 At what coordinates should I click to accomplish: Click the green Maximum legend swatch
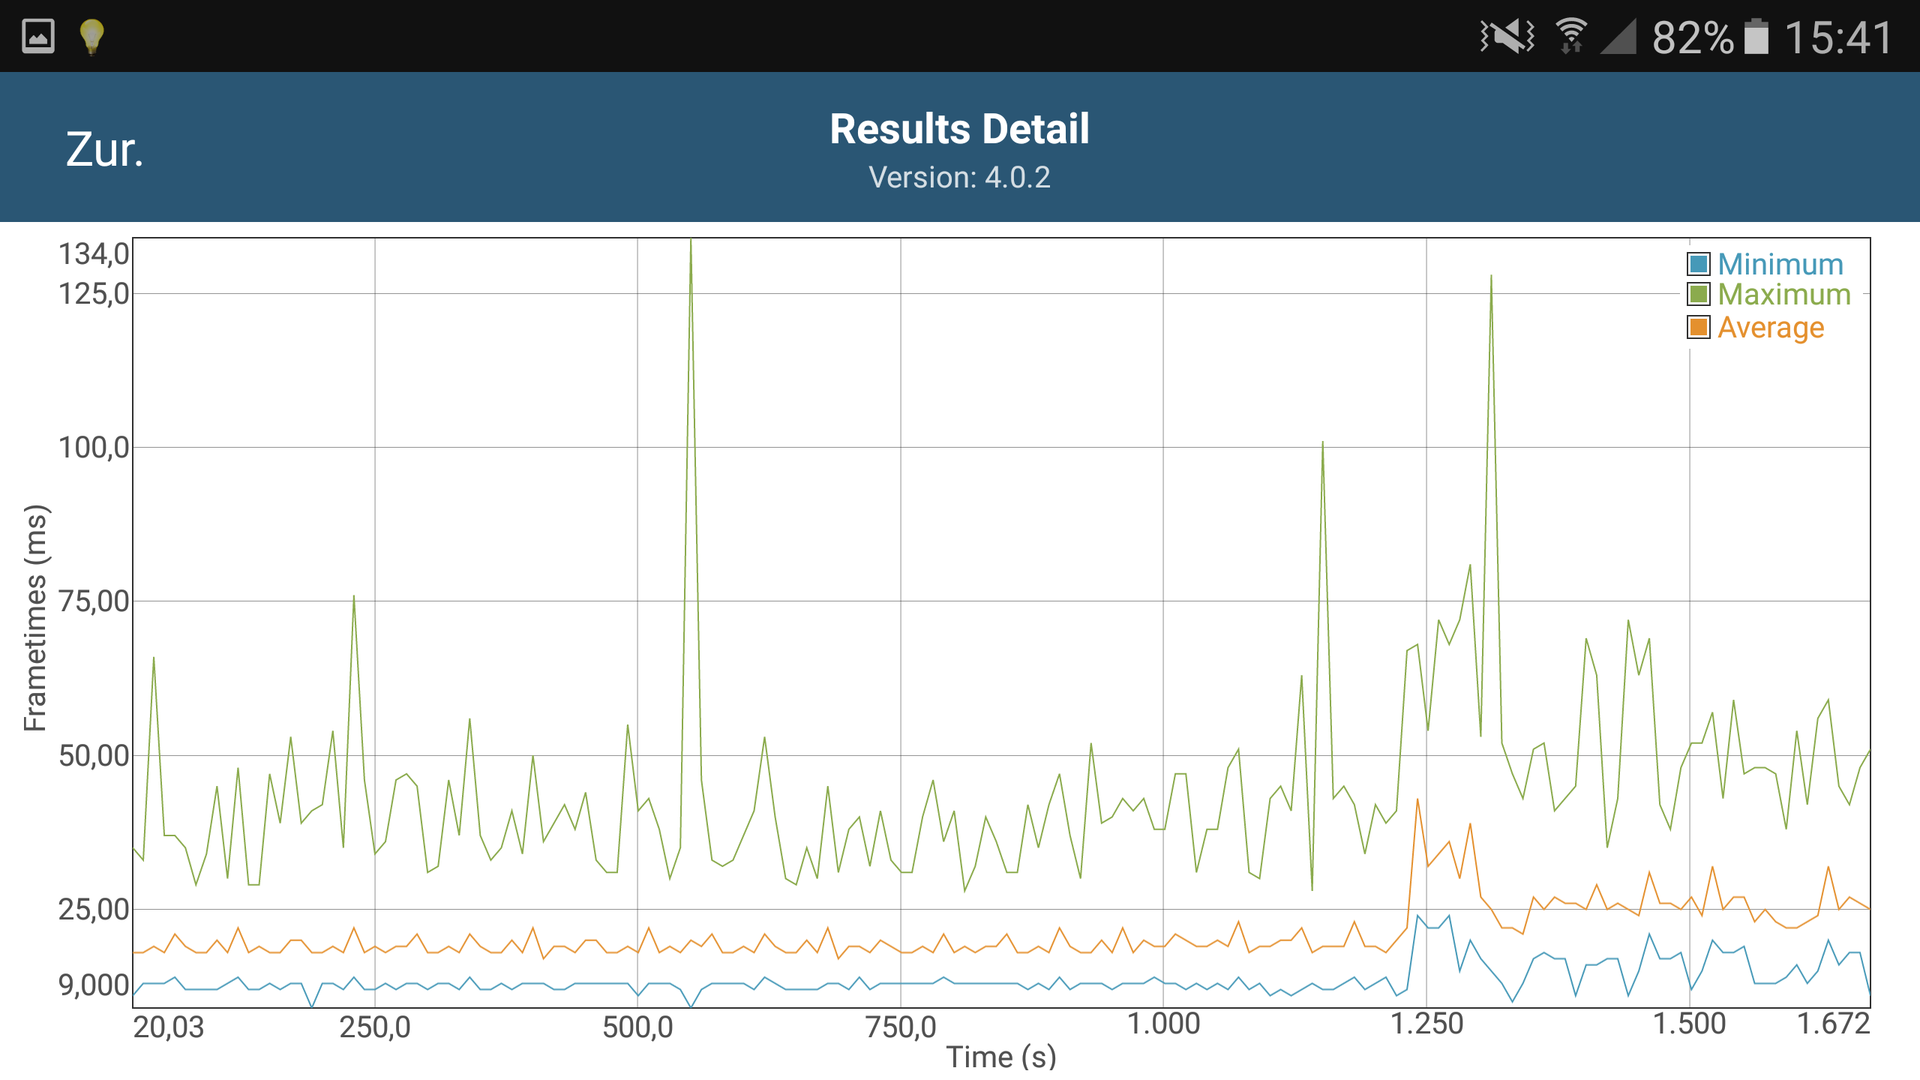[x=1698, y=295]
